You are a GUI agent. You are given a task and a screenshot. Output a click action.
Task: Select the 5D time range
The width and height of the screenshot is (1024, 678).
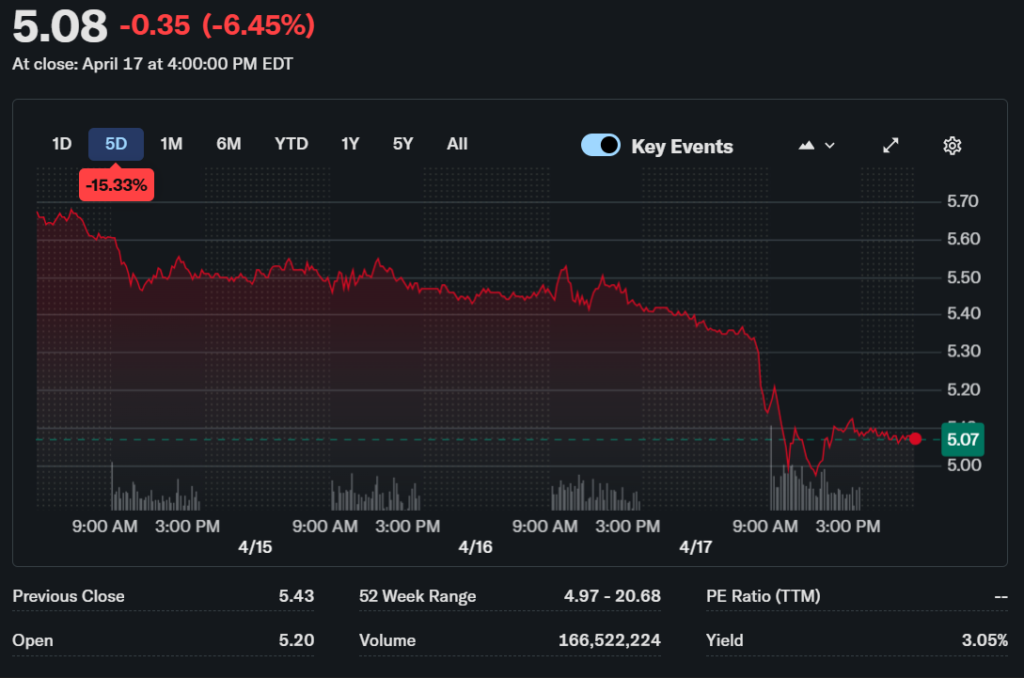click(x=116, y=144)
